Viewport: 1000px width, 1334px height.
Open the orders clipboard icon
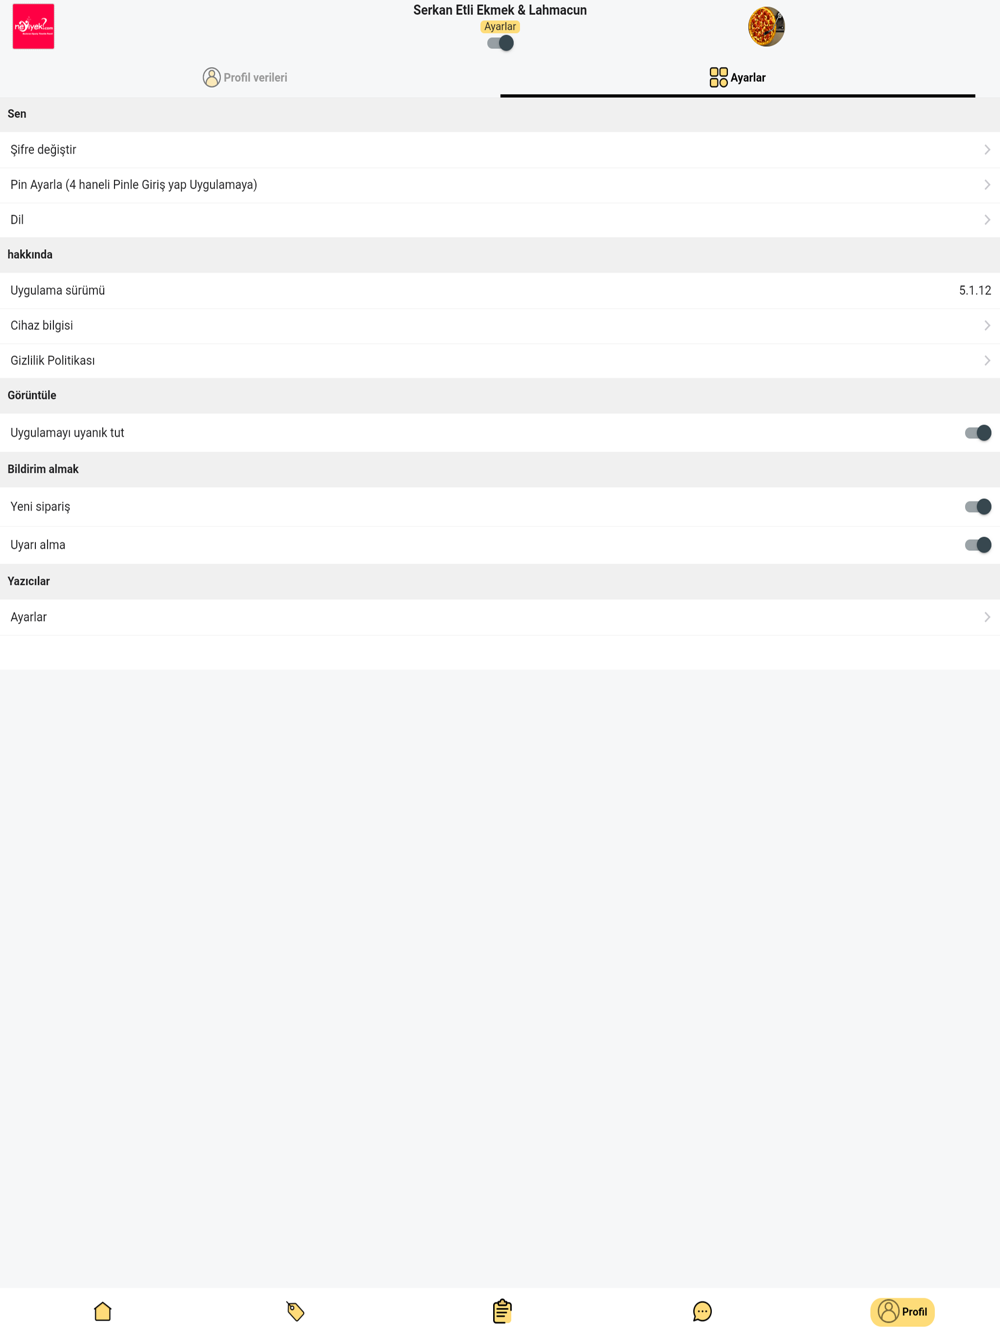click(x=502, y=1311)
